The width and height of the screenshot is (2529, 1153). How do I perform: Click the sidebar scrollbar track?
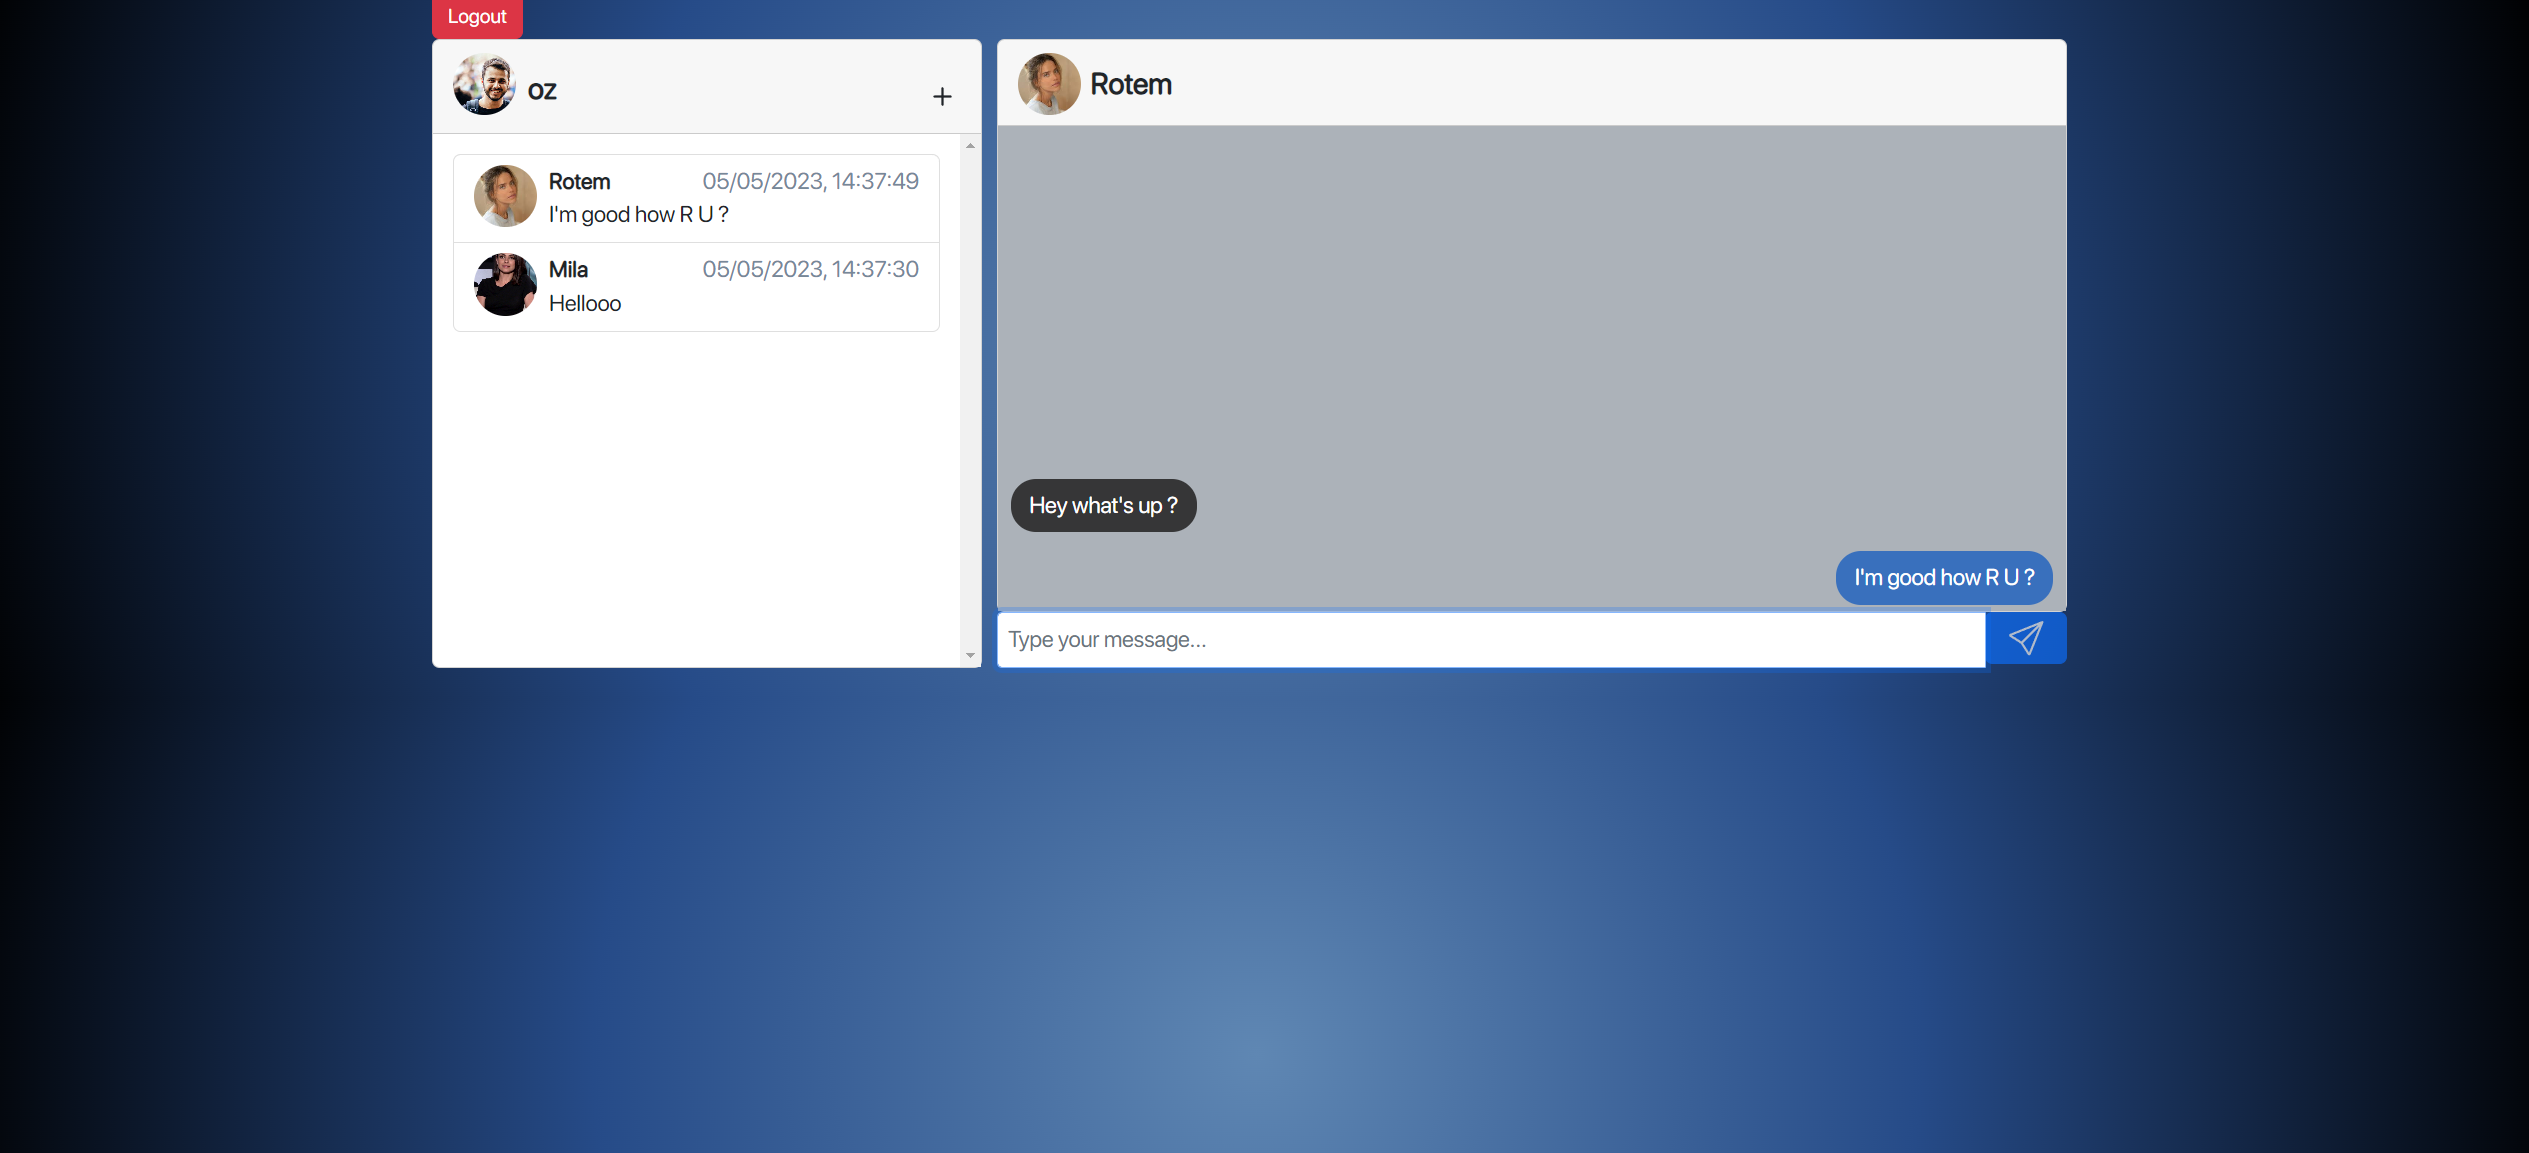pos(969,400)
